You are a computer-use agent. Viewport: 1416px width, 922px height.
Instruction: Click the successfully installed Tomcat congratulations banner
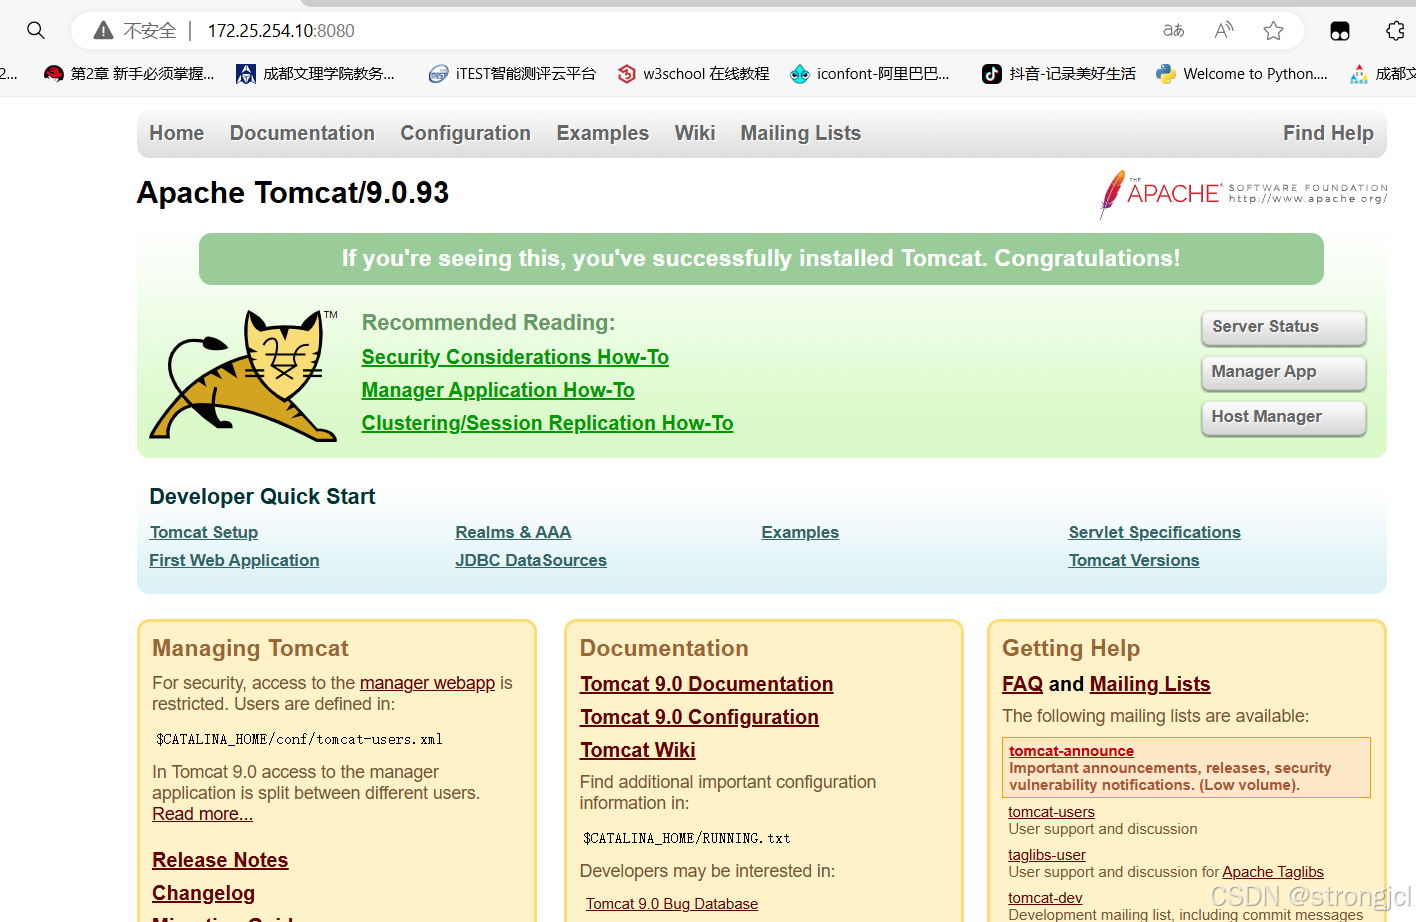(x=761, y=259)
